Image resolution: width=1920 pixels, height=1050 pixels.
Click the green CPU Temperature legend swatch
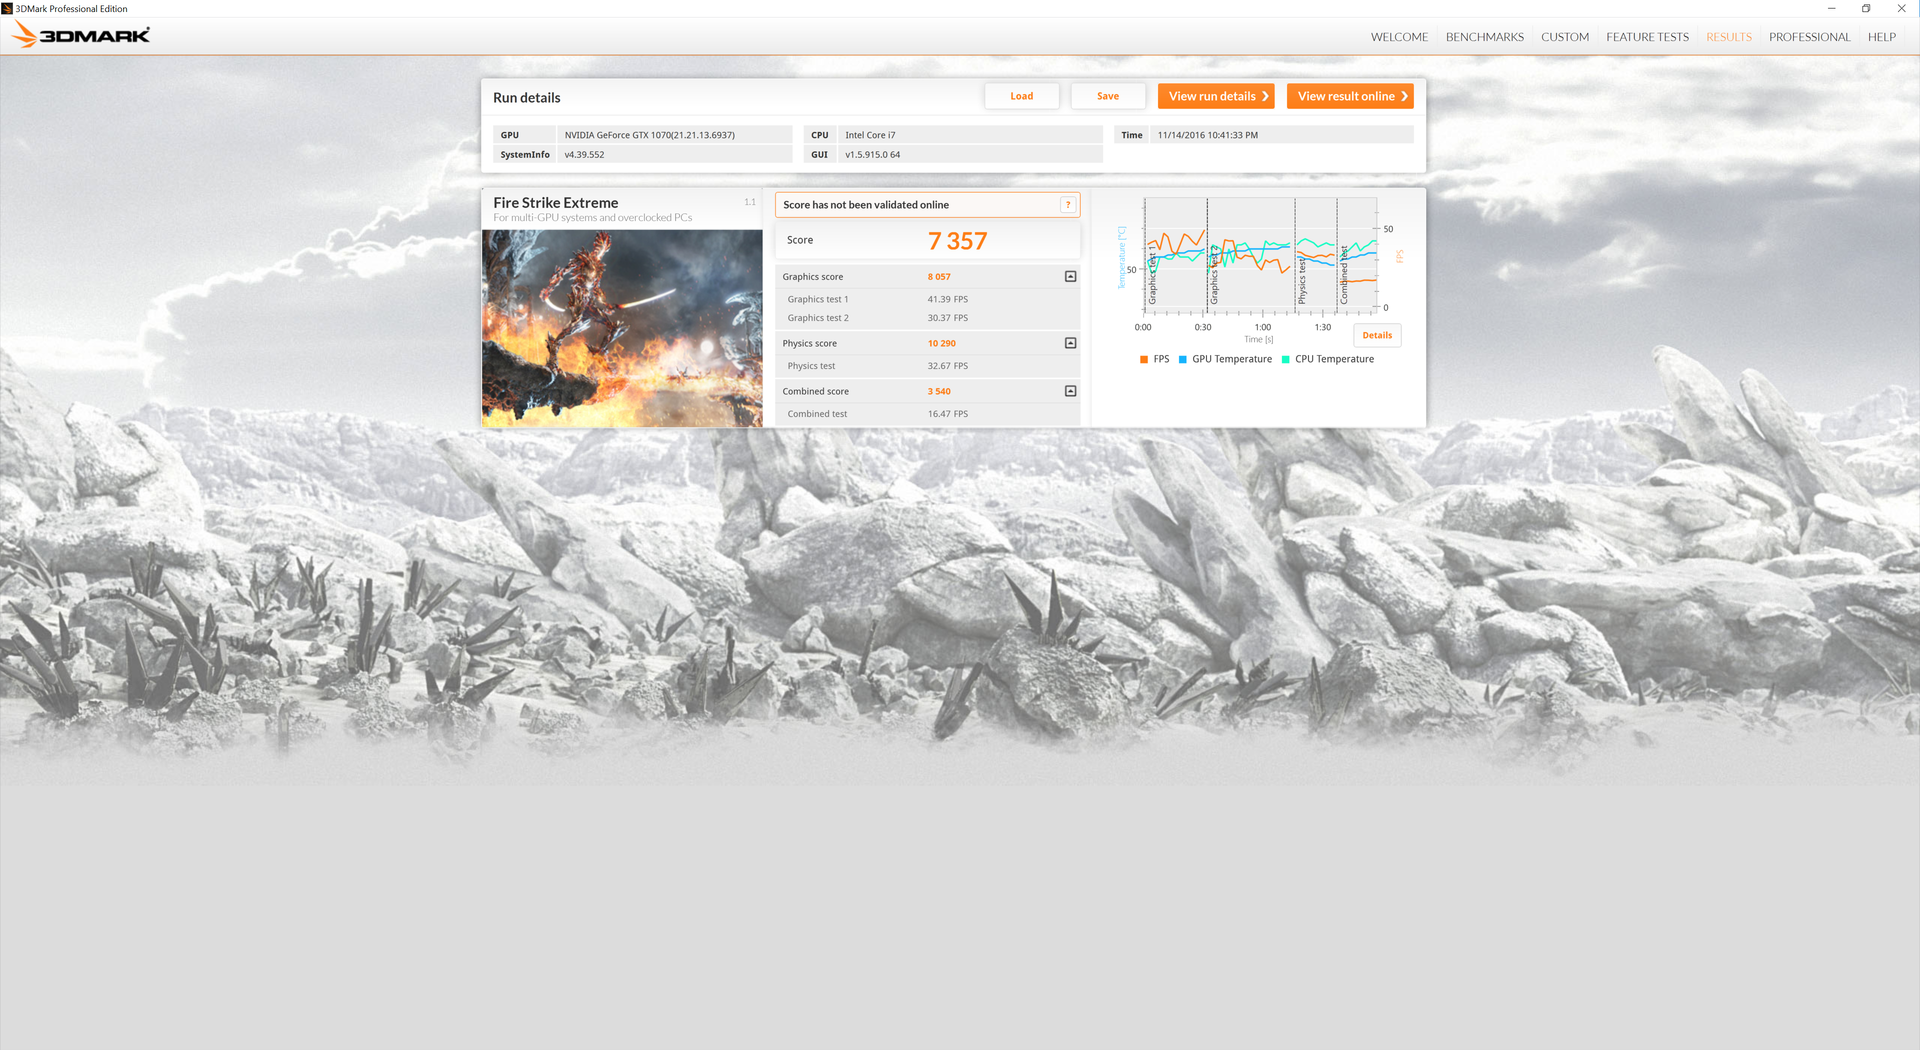coord(1285,359)
